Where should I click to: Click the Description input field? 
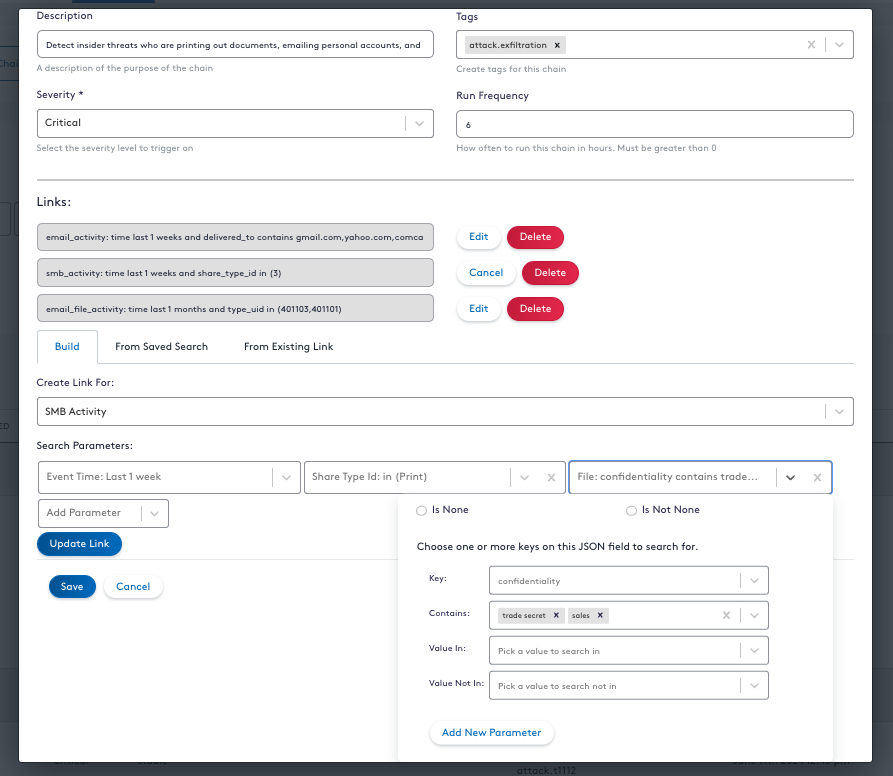[235, 44]
